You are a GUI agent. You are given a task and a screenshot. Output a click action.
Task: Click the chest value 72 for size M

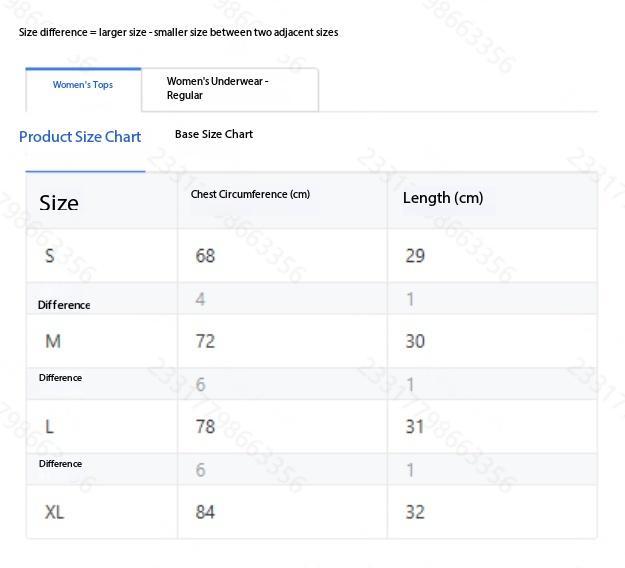tap(205, 341)
